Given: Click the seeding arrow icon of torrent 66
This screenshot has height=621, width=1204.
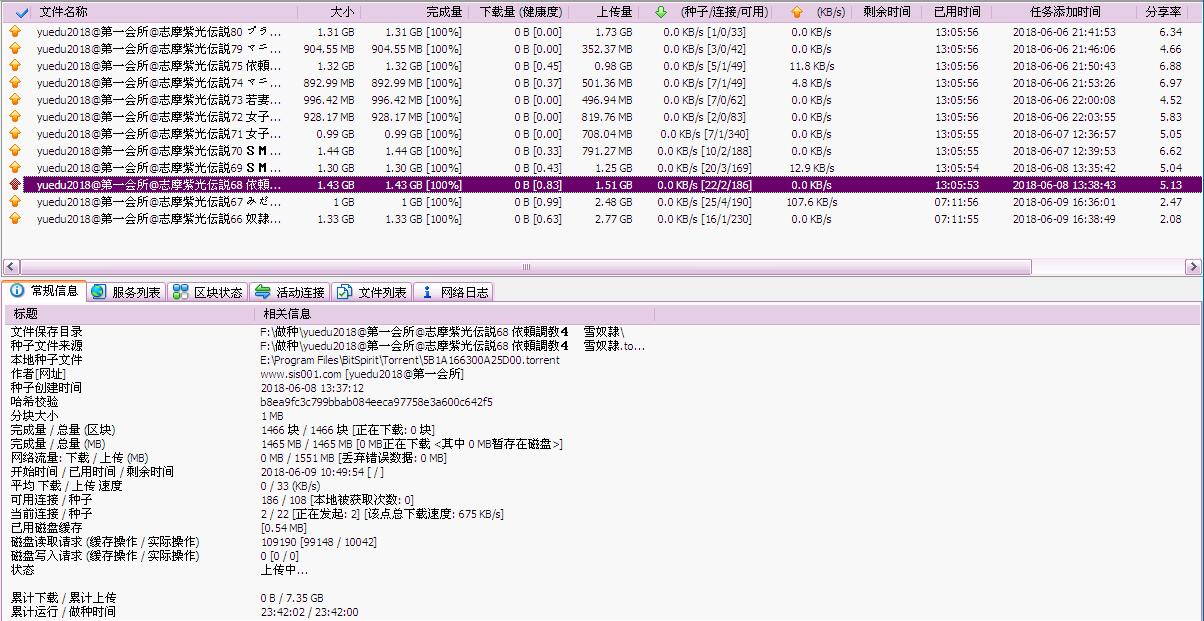Looking at the screenshot, I should coord(15,219).
